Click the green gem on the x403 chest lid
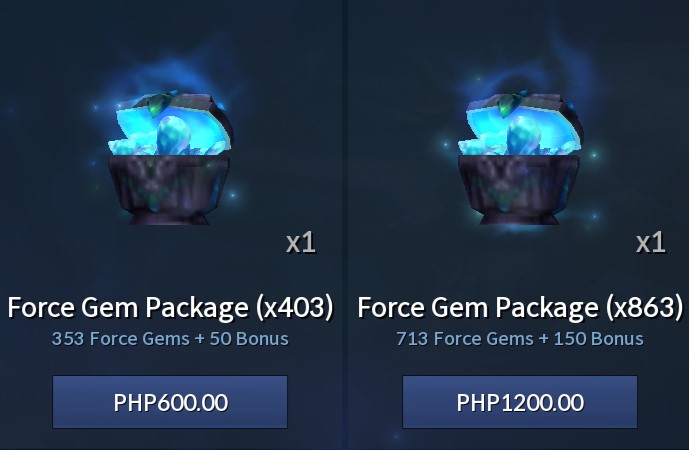Image resolution: width=689 pixels, height=450 pixels. [156, 105]
